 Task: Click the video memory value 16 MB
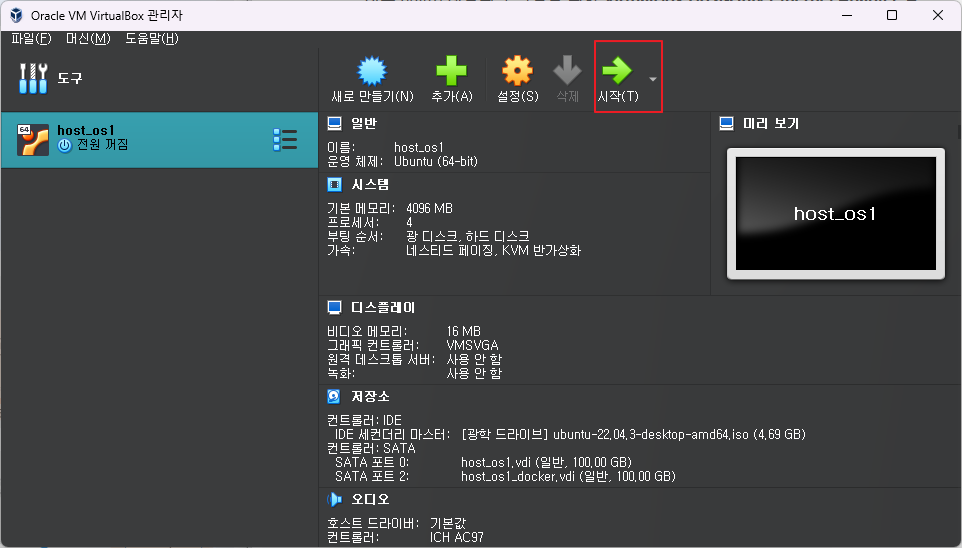coord(464,331)
